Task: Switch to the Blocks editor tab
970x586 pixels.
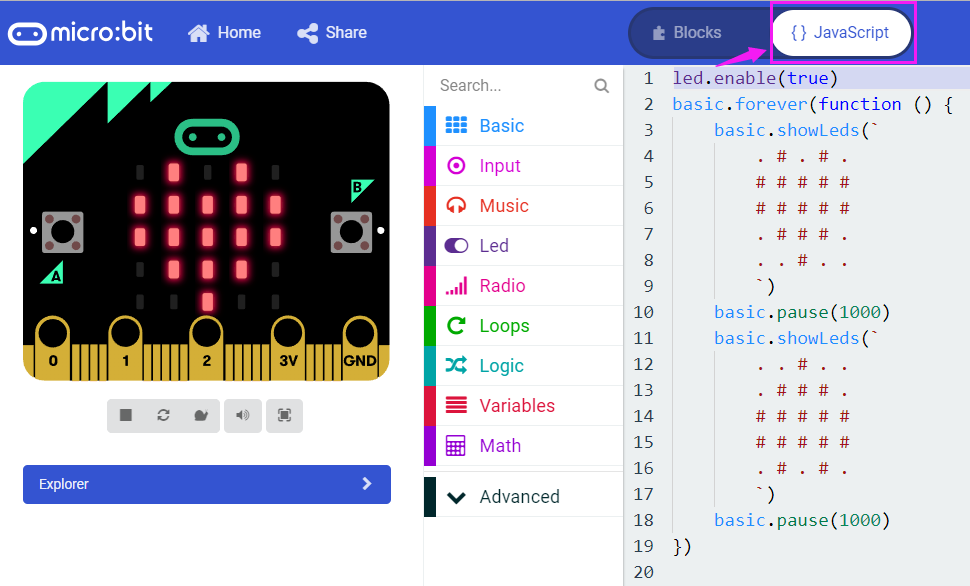Action: [x=687, y=33]
